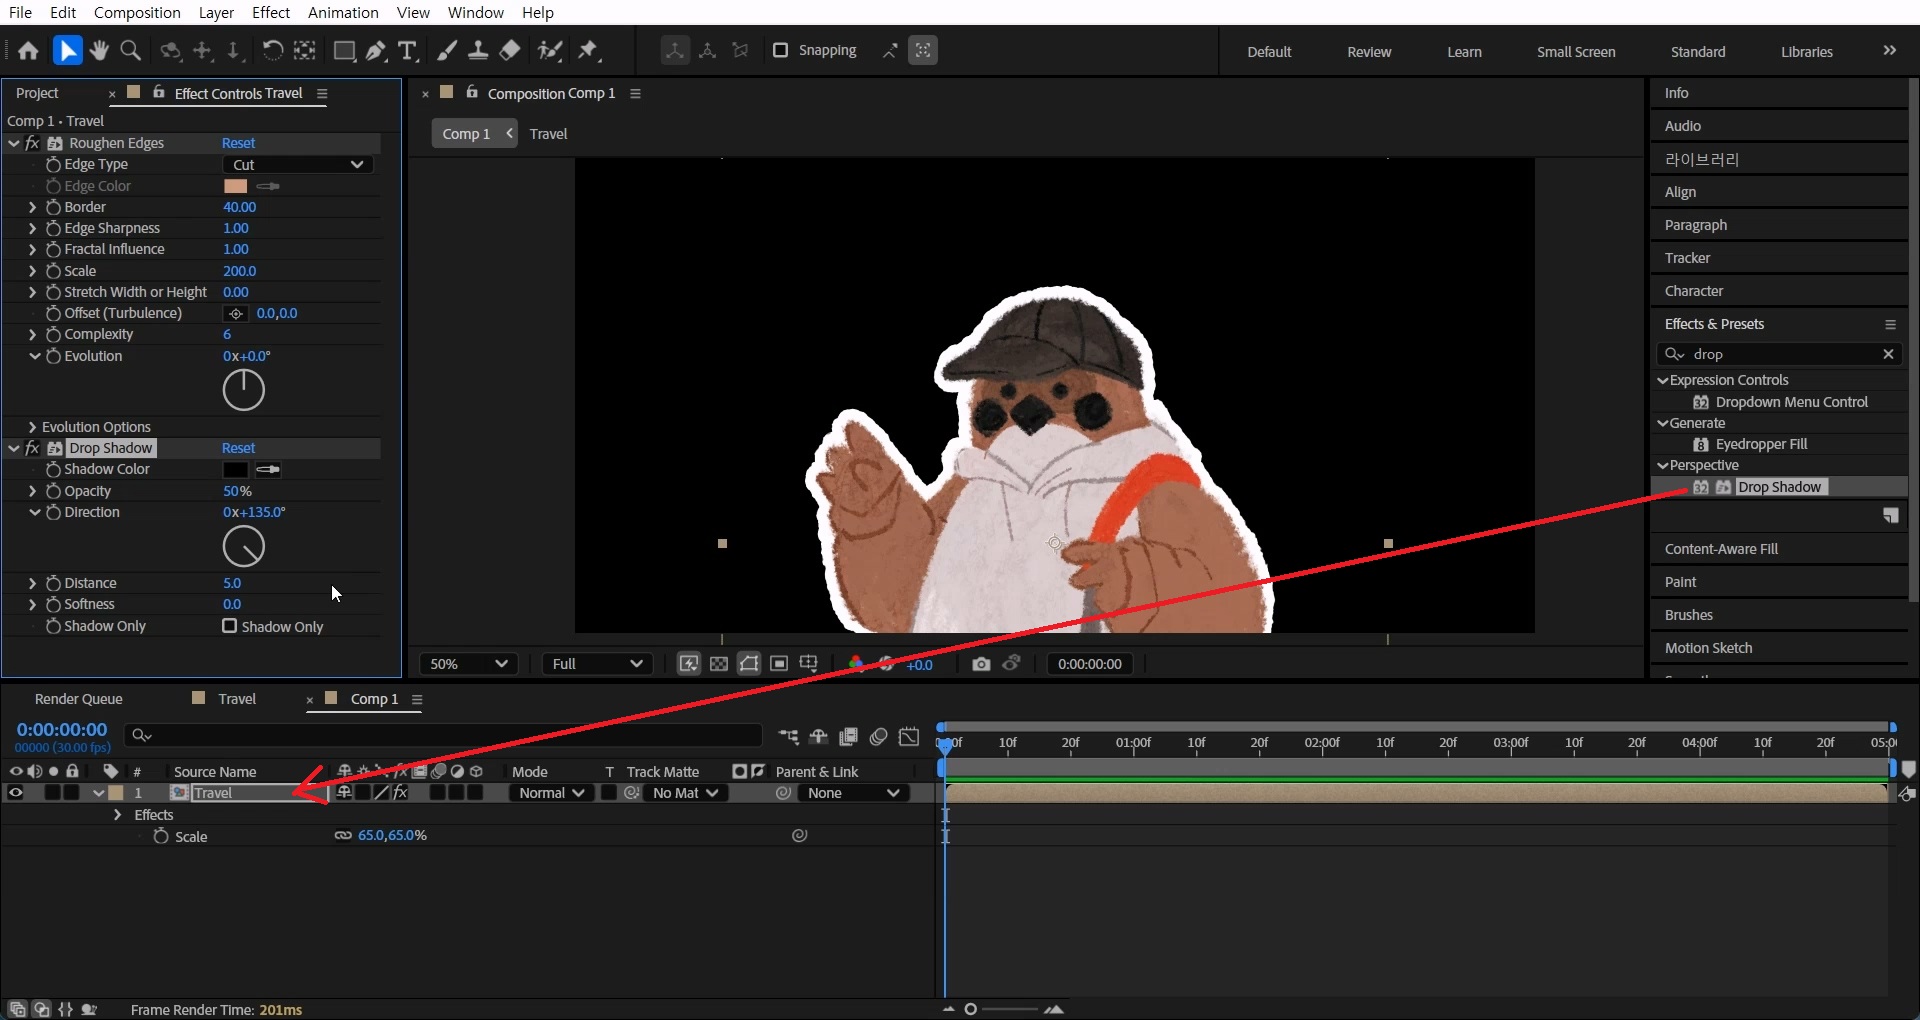The height and width of the screenshot is (1020, 1920).
Task: Switch to the Travel timeline tab
Action: click(237, 699)
